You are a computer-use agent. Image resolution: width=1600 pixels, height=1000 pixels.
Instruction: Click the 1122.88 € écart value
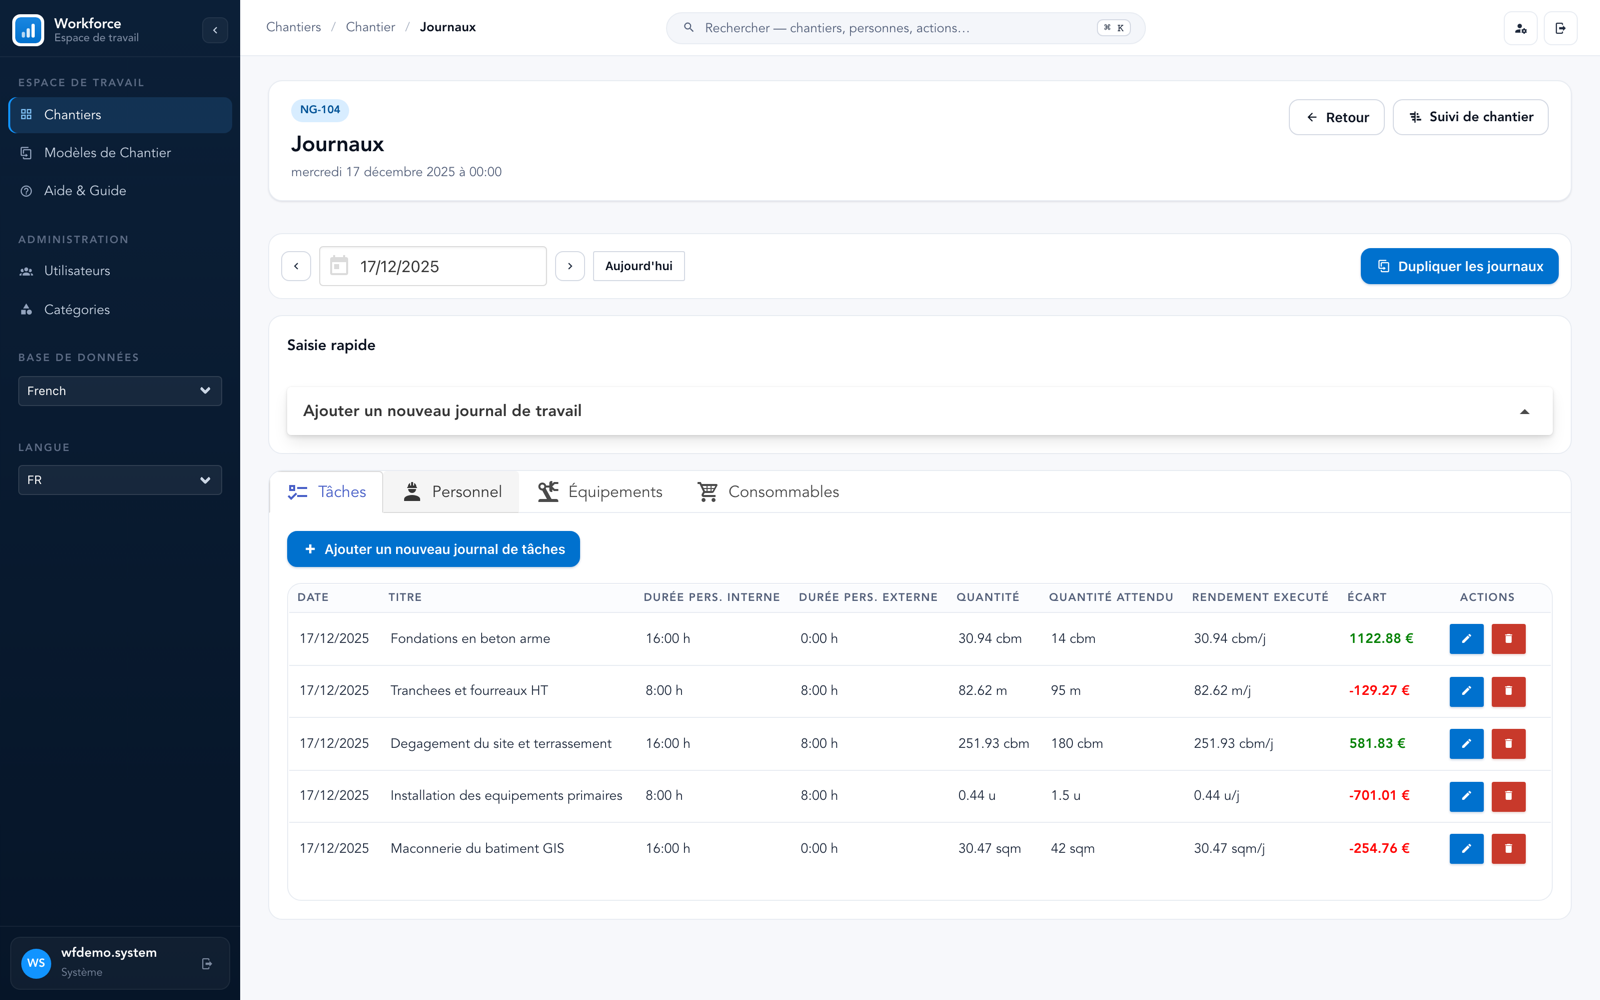click(x=1381, y=638)
